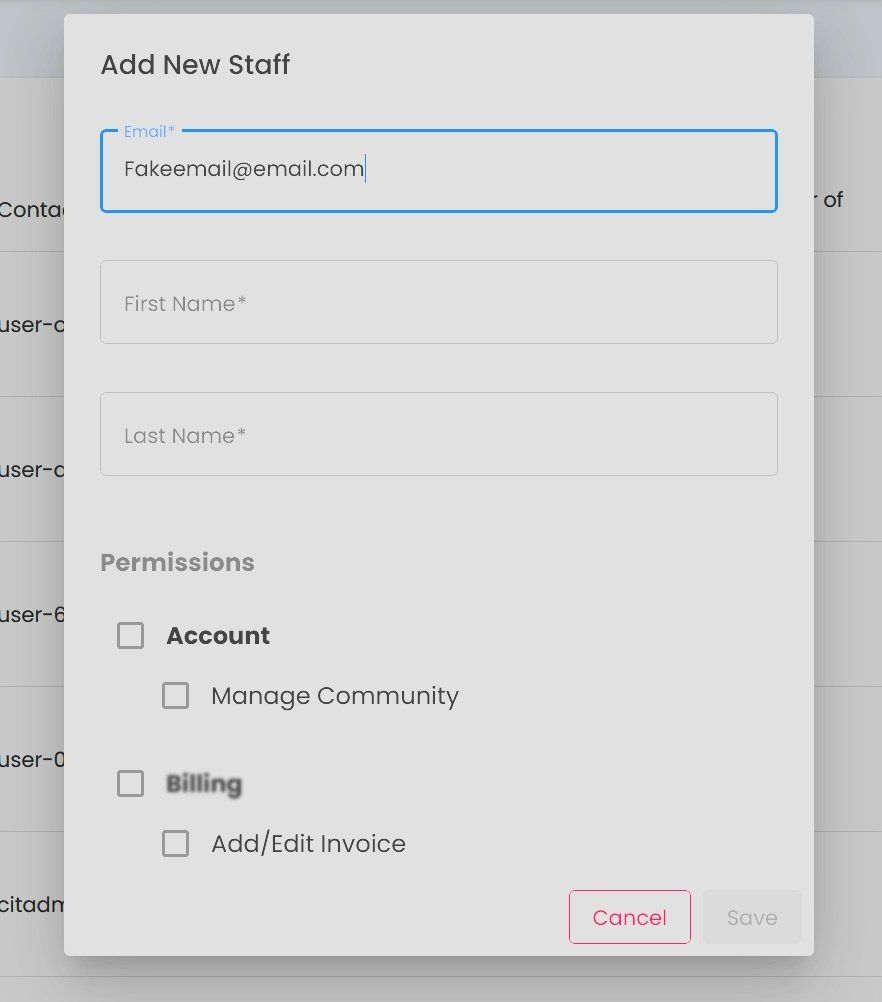Toggle the Billing permission checkbox
Viewport: 882px width, 1002px height.
(x=131, y=783)
